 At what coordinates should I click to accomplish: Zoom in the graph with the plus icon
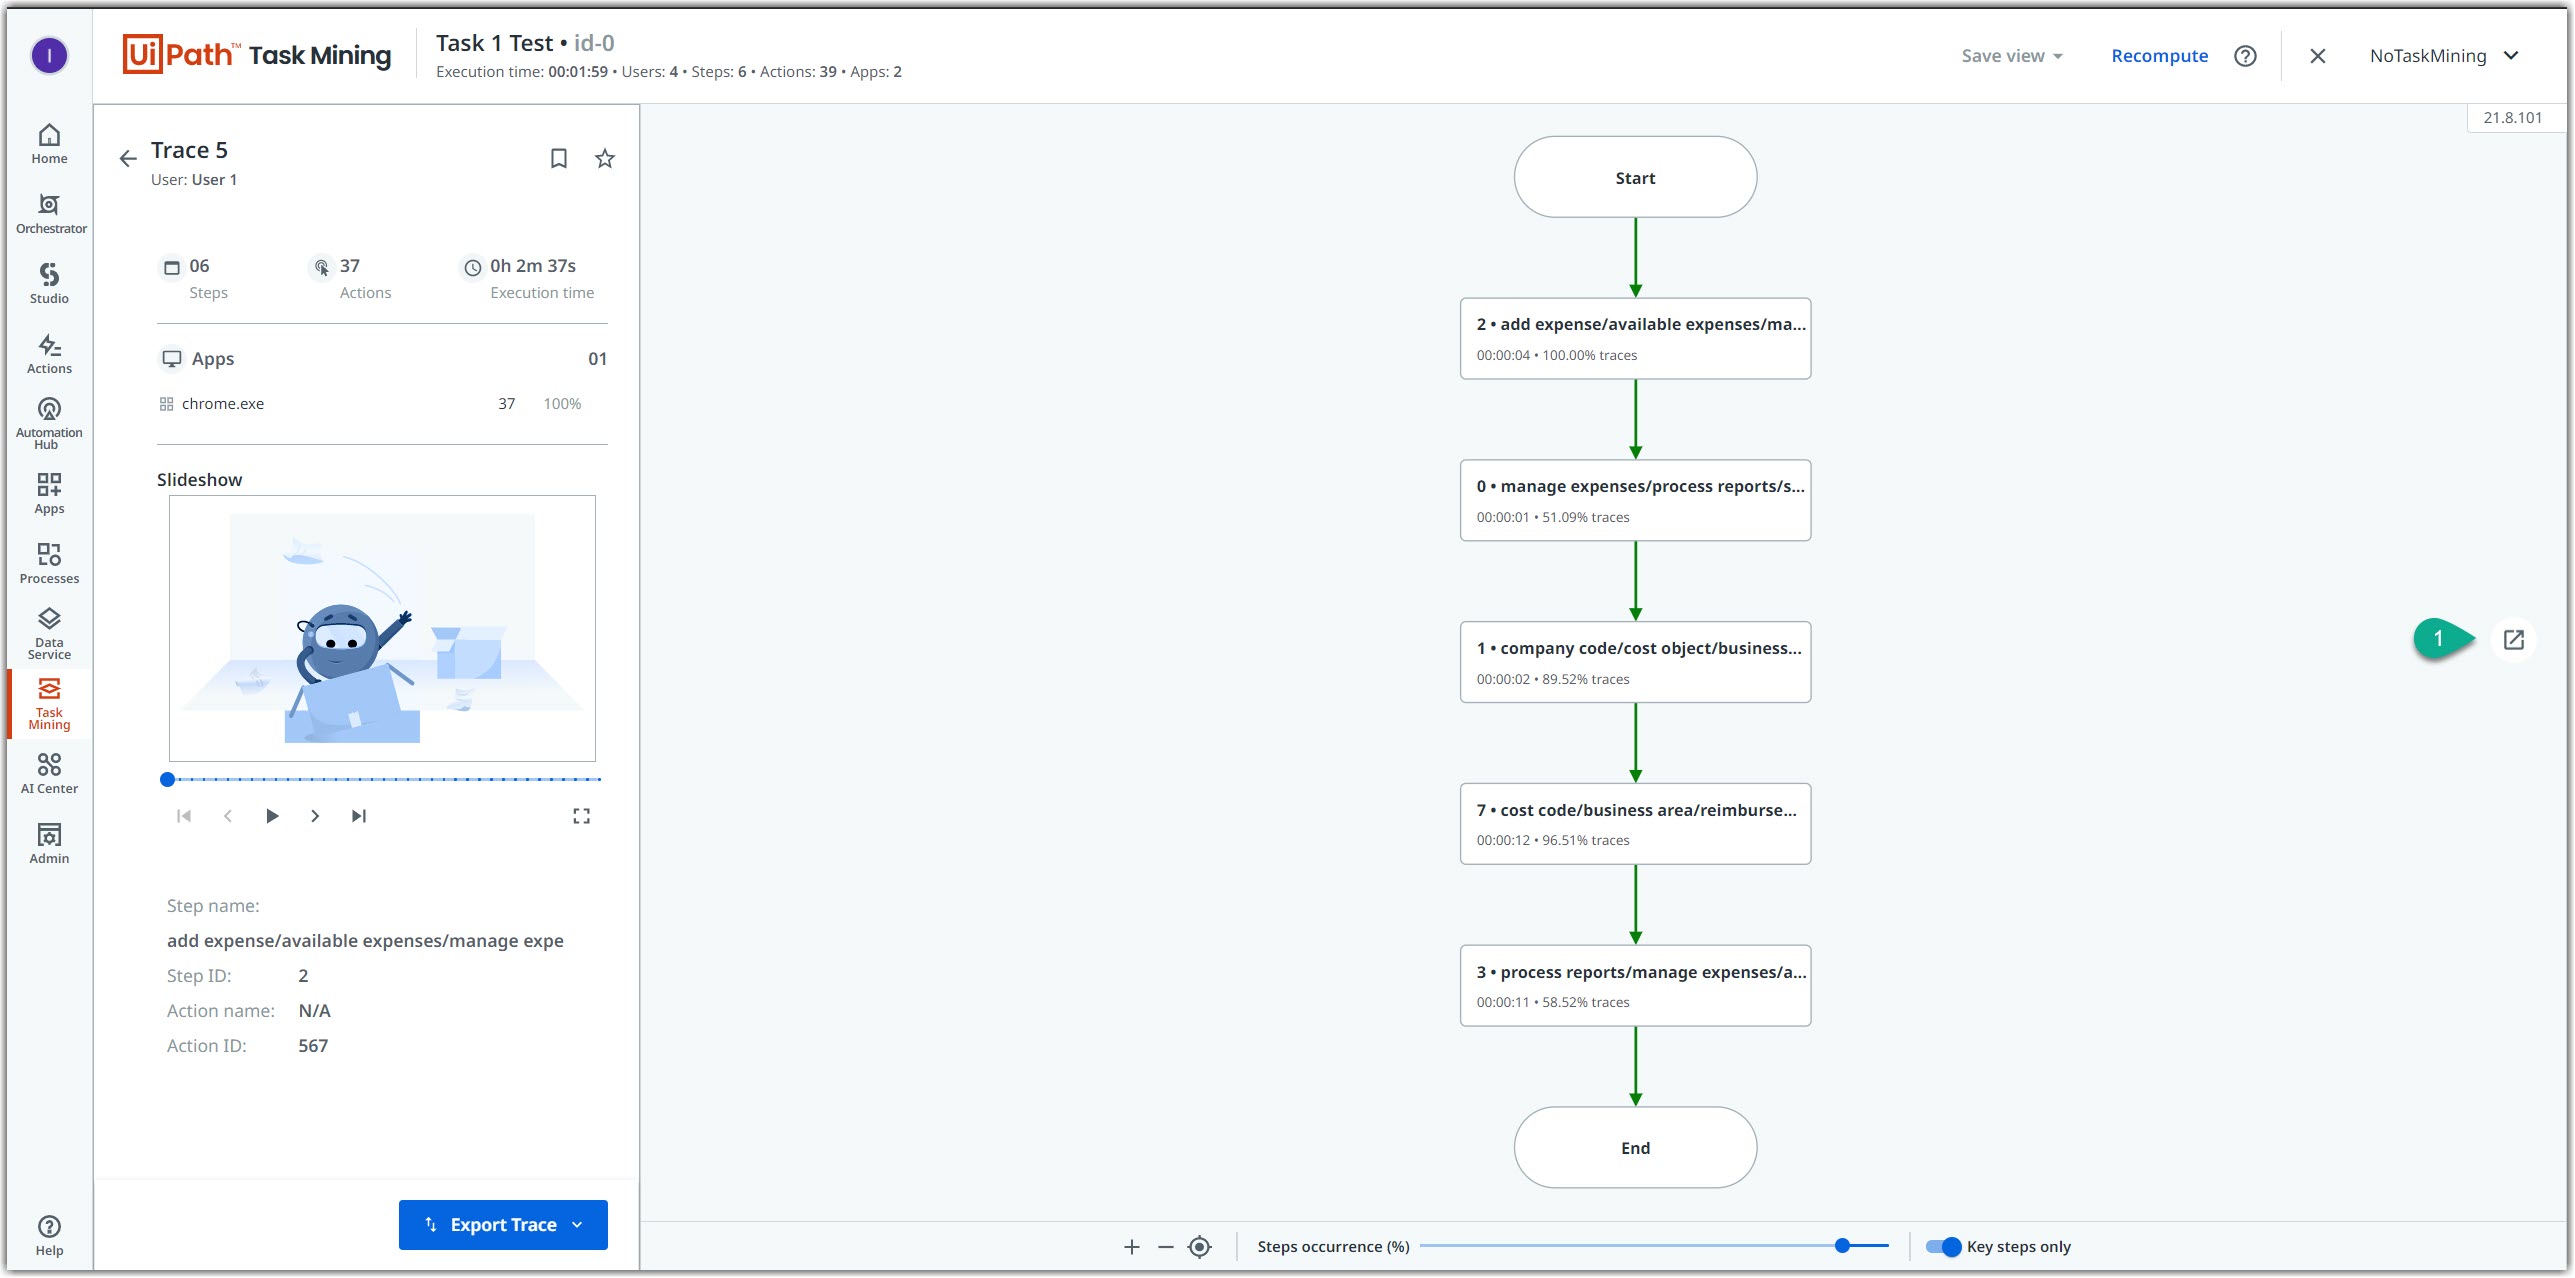coord(1131,1246)
